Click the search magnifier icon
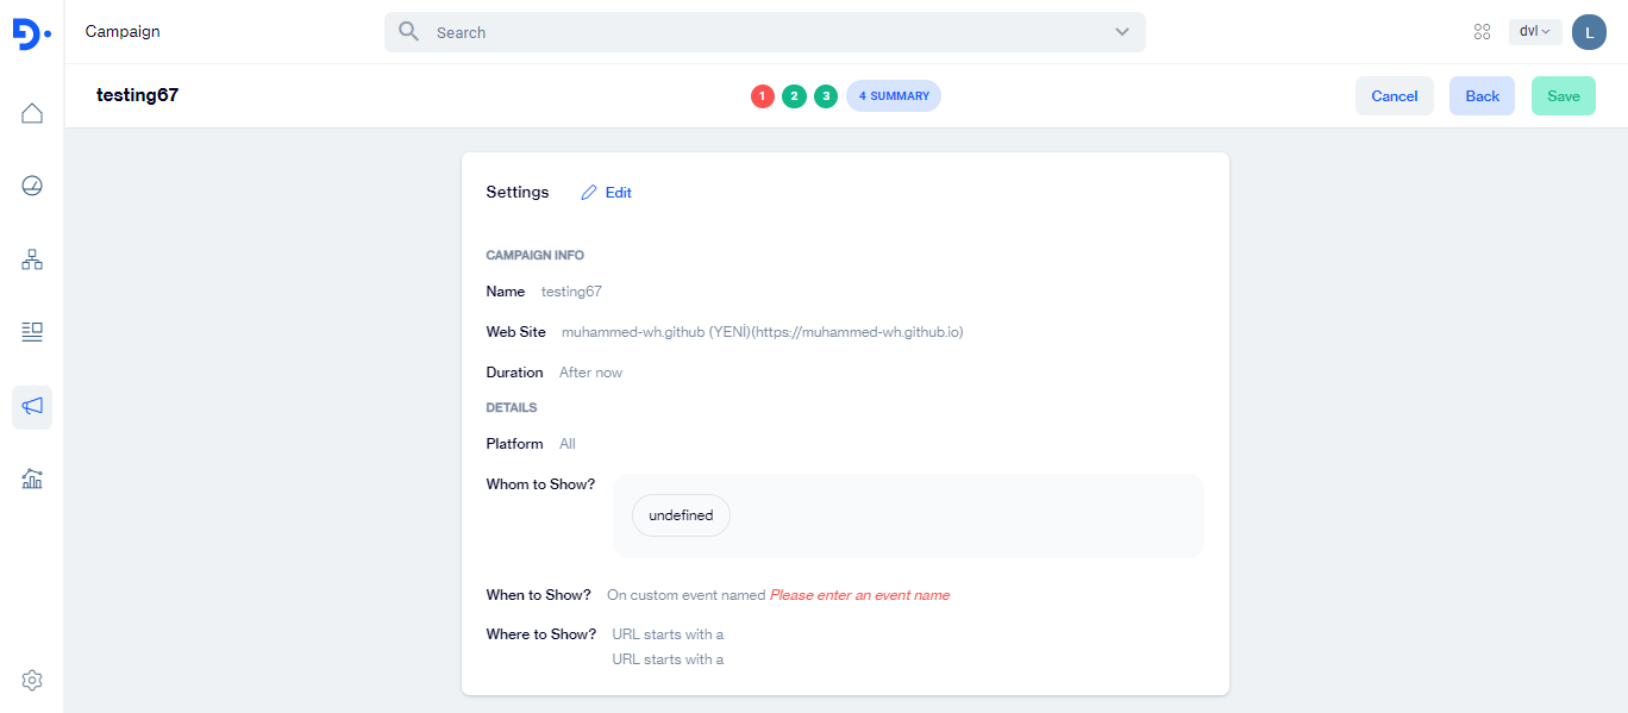The width and height of the screenshot is (1628, 713). coord(408,31)
